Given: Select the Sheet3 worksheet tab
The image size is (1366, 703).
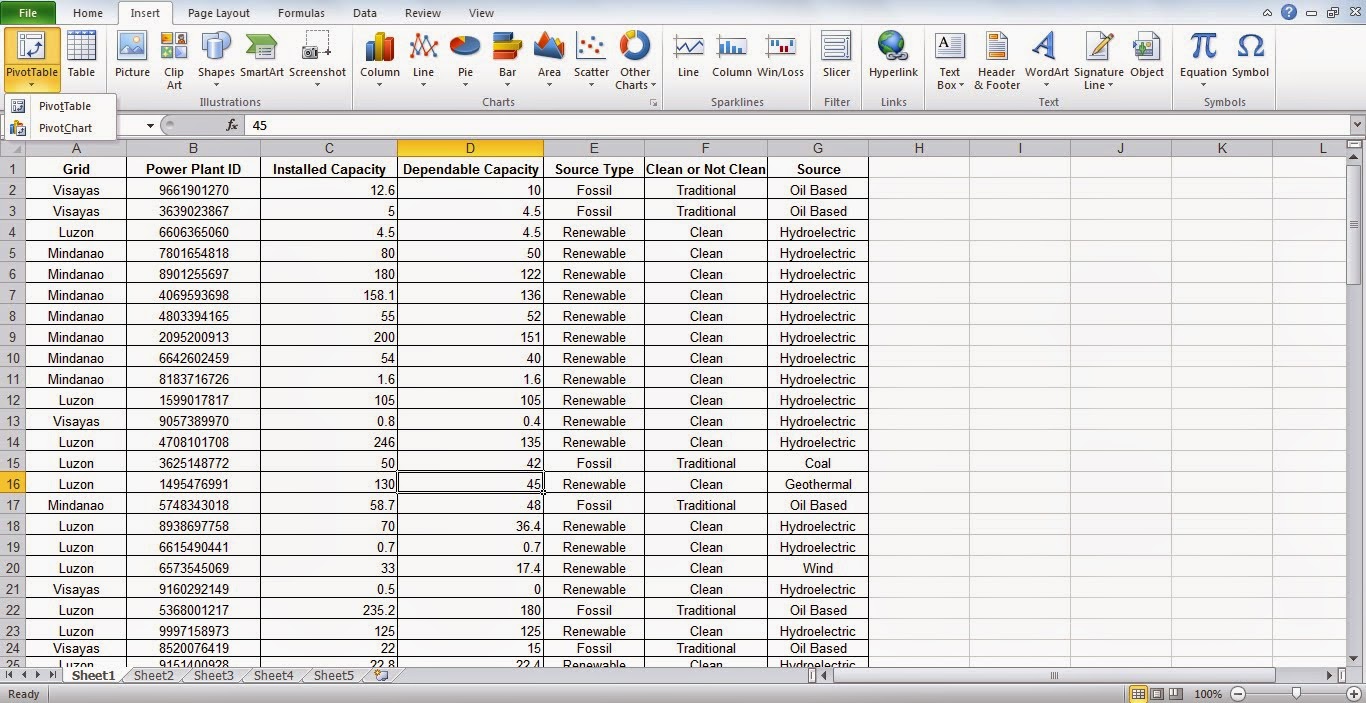Looking at the screenshot, I should click(x=212, y=675).
